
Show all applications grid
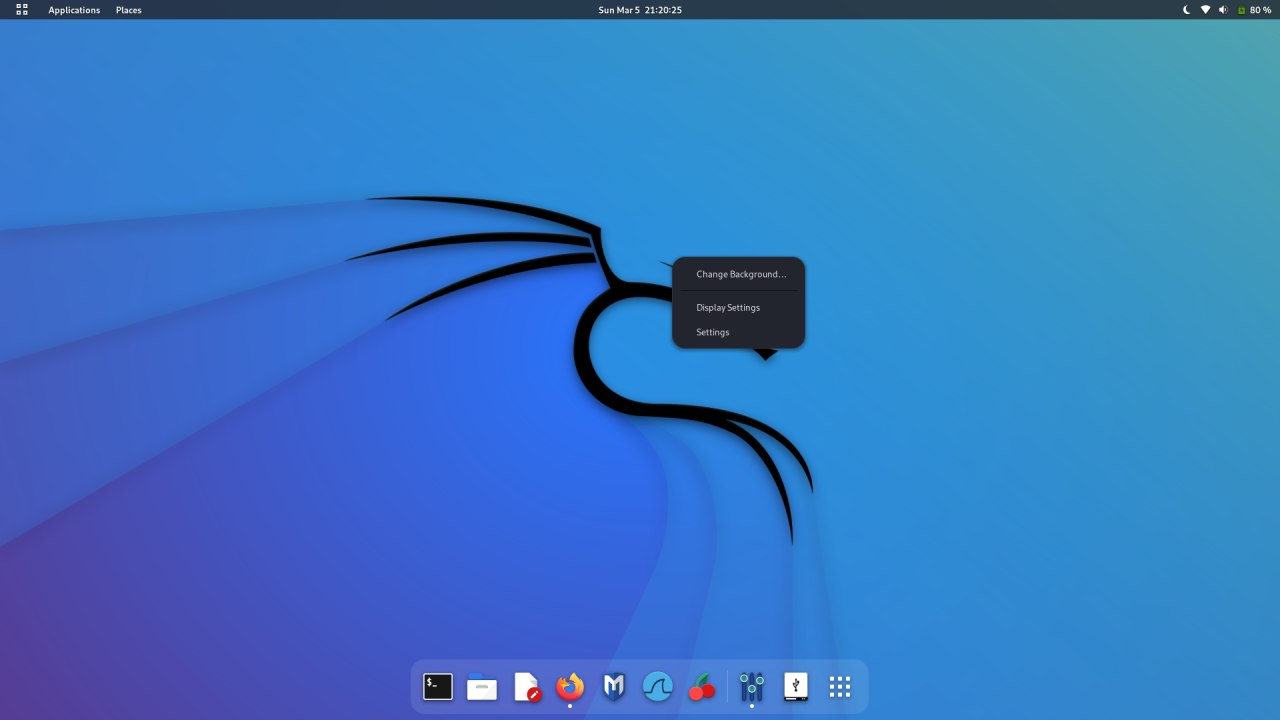840,687
